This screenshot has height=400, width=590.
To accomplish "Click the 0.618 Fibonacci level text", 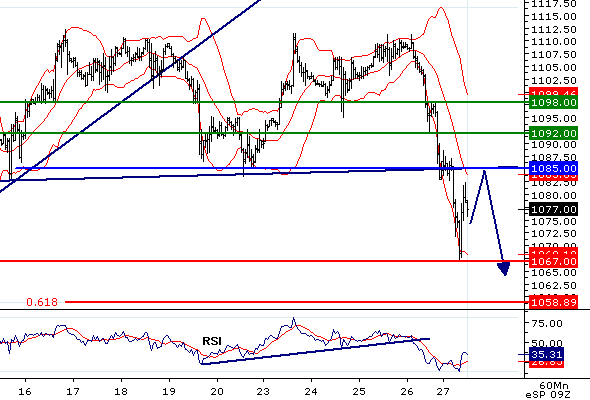I will (x=42, y=302).
